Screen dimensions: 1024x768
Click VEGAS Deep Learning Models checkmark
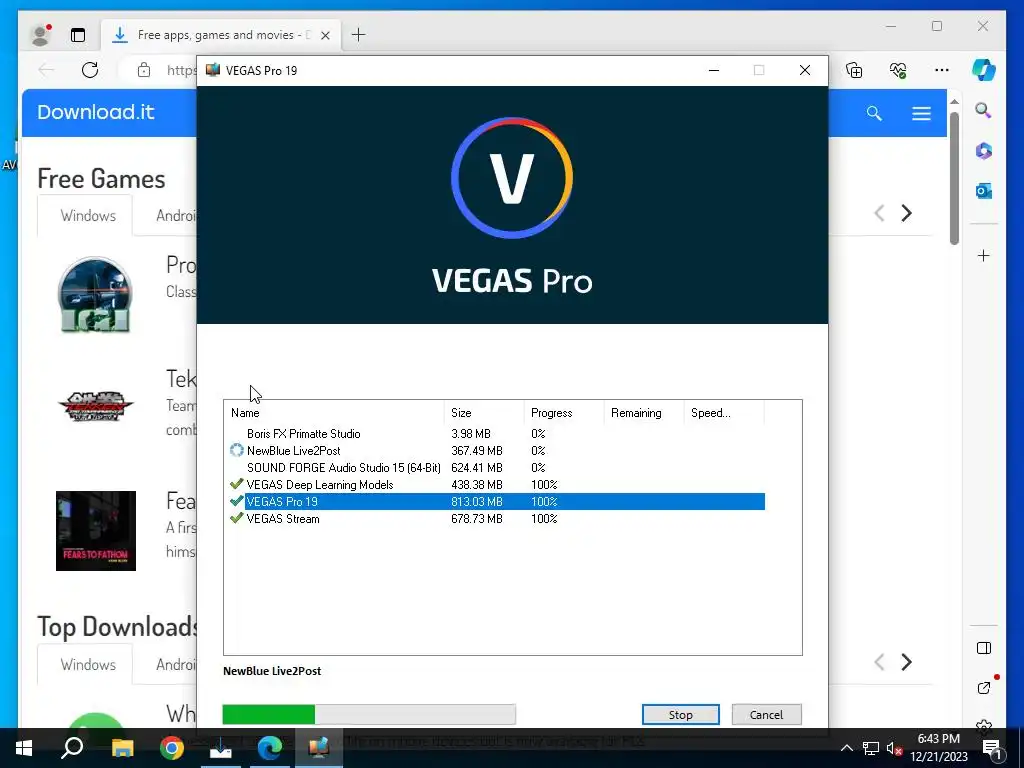[236, 484]
